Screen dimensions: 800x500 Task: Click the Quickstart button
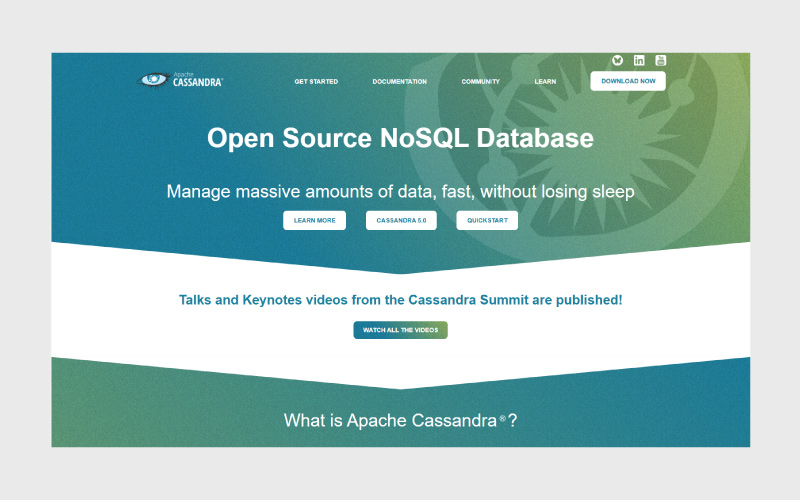pyautogui.click(x=487, y=220)
